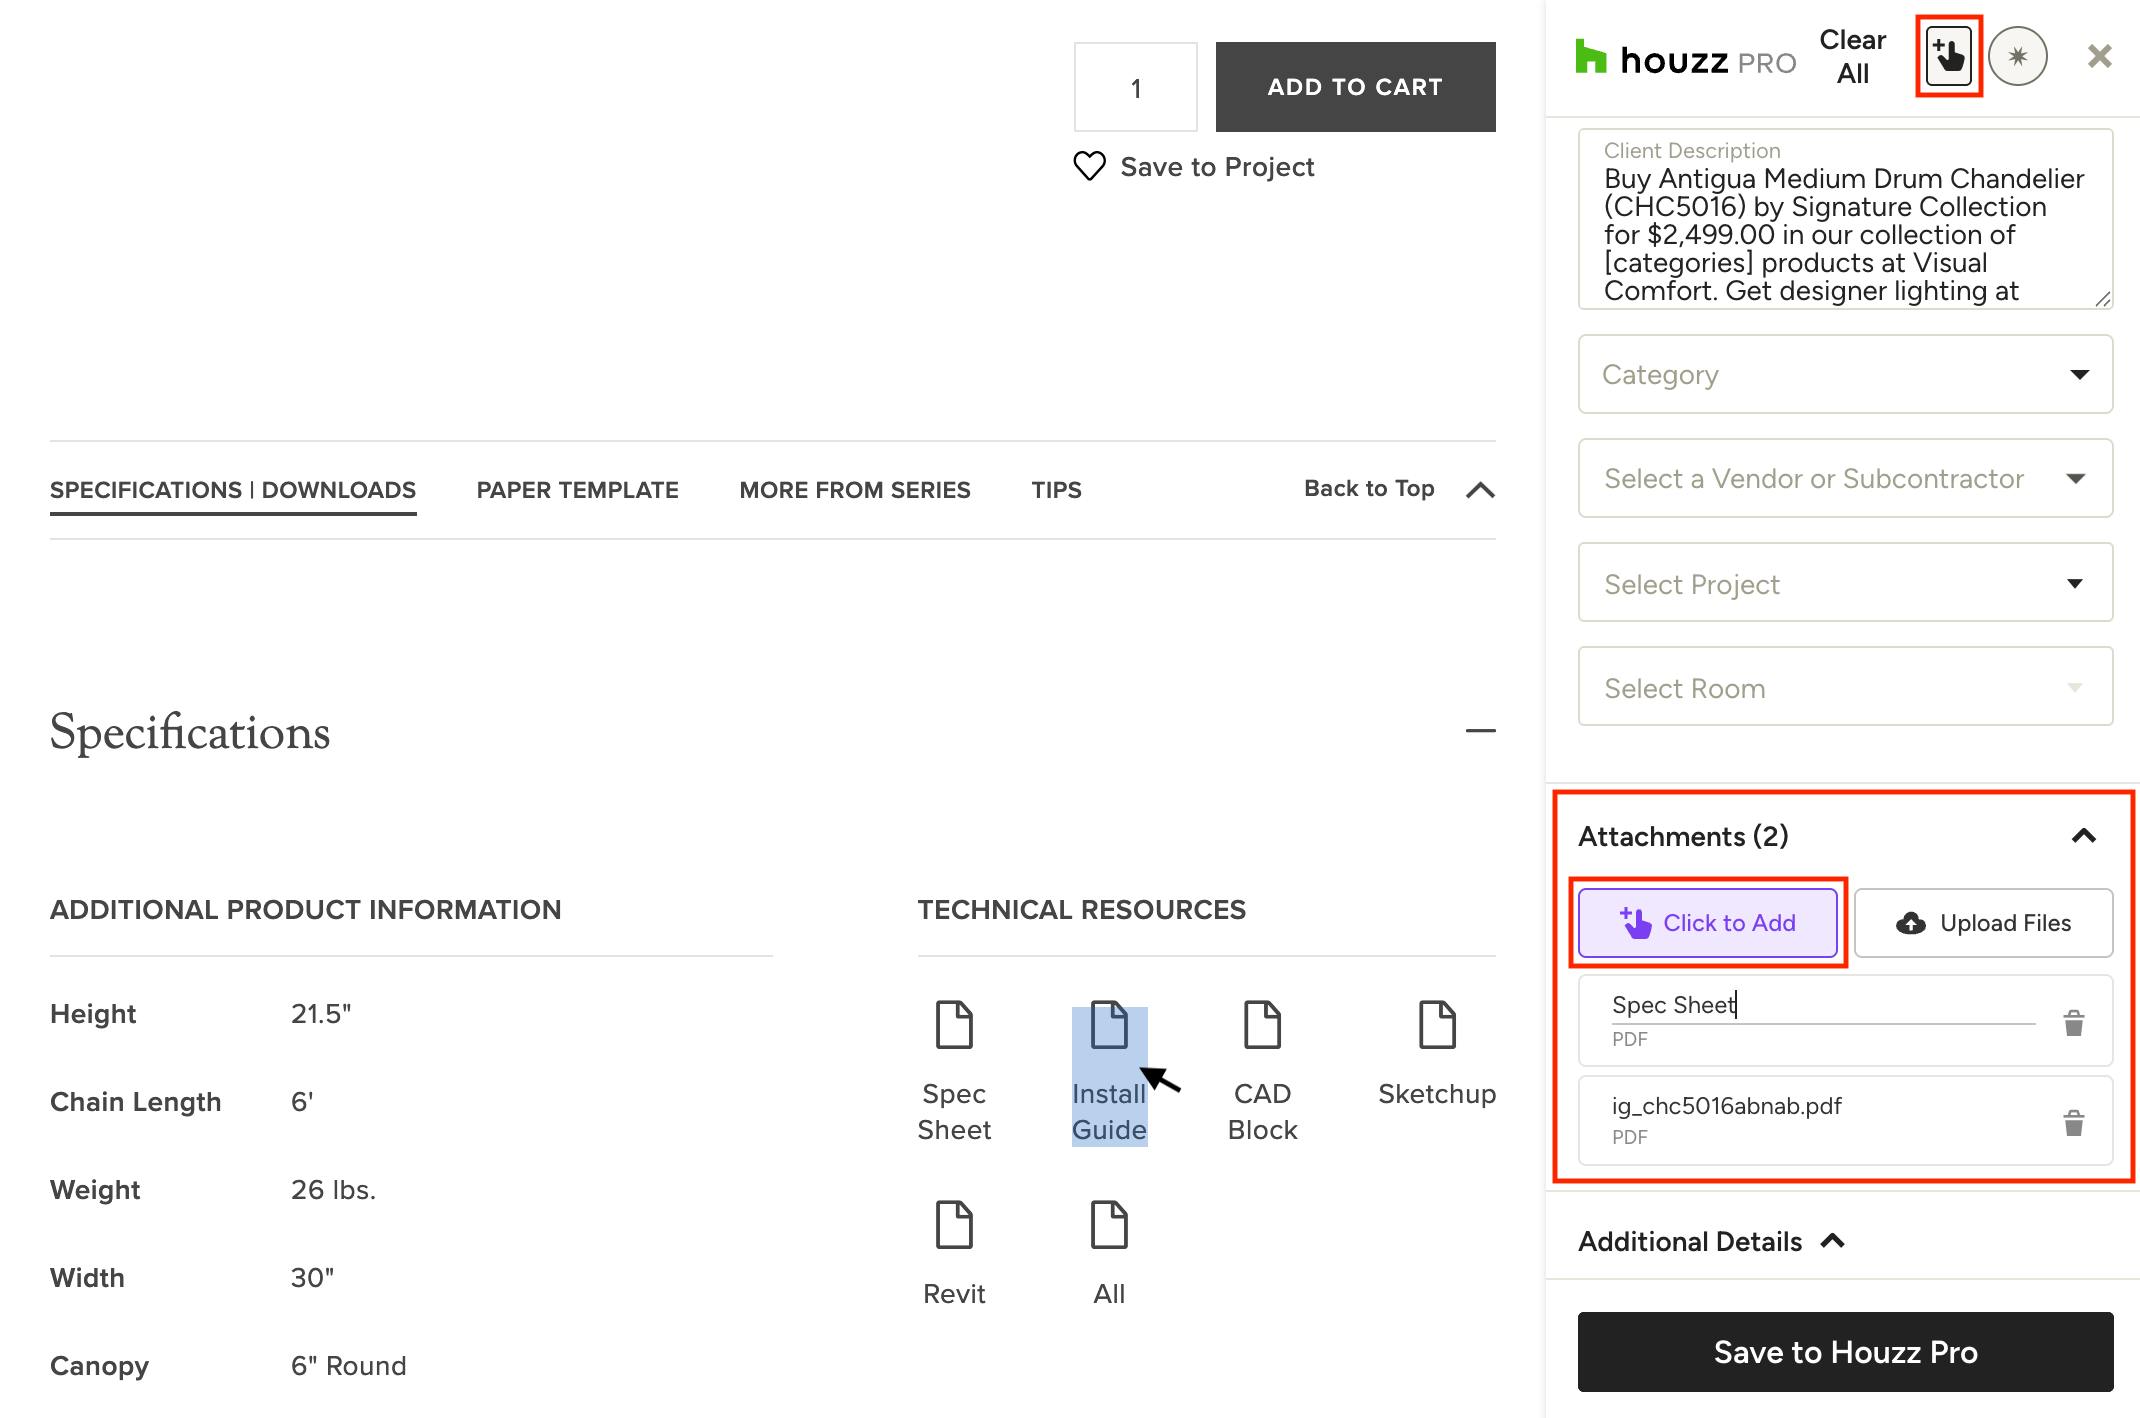This screenshot has width=2140, height=1418.
Task: Click the Additional Product Information heading
Action: (305, 910)
